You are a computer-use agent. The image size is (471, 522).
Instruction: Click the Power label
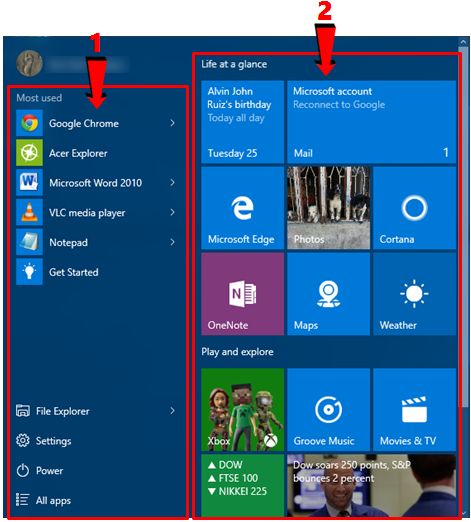[49, 471]
